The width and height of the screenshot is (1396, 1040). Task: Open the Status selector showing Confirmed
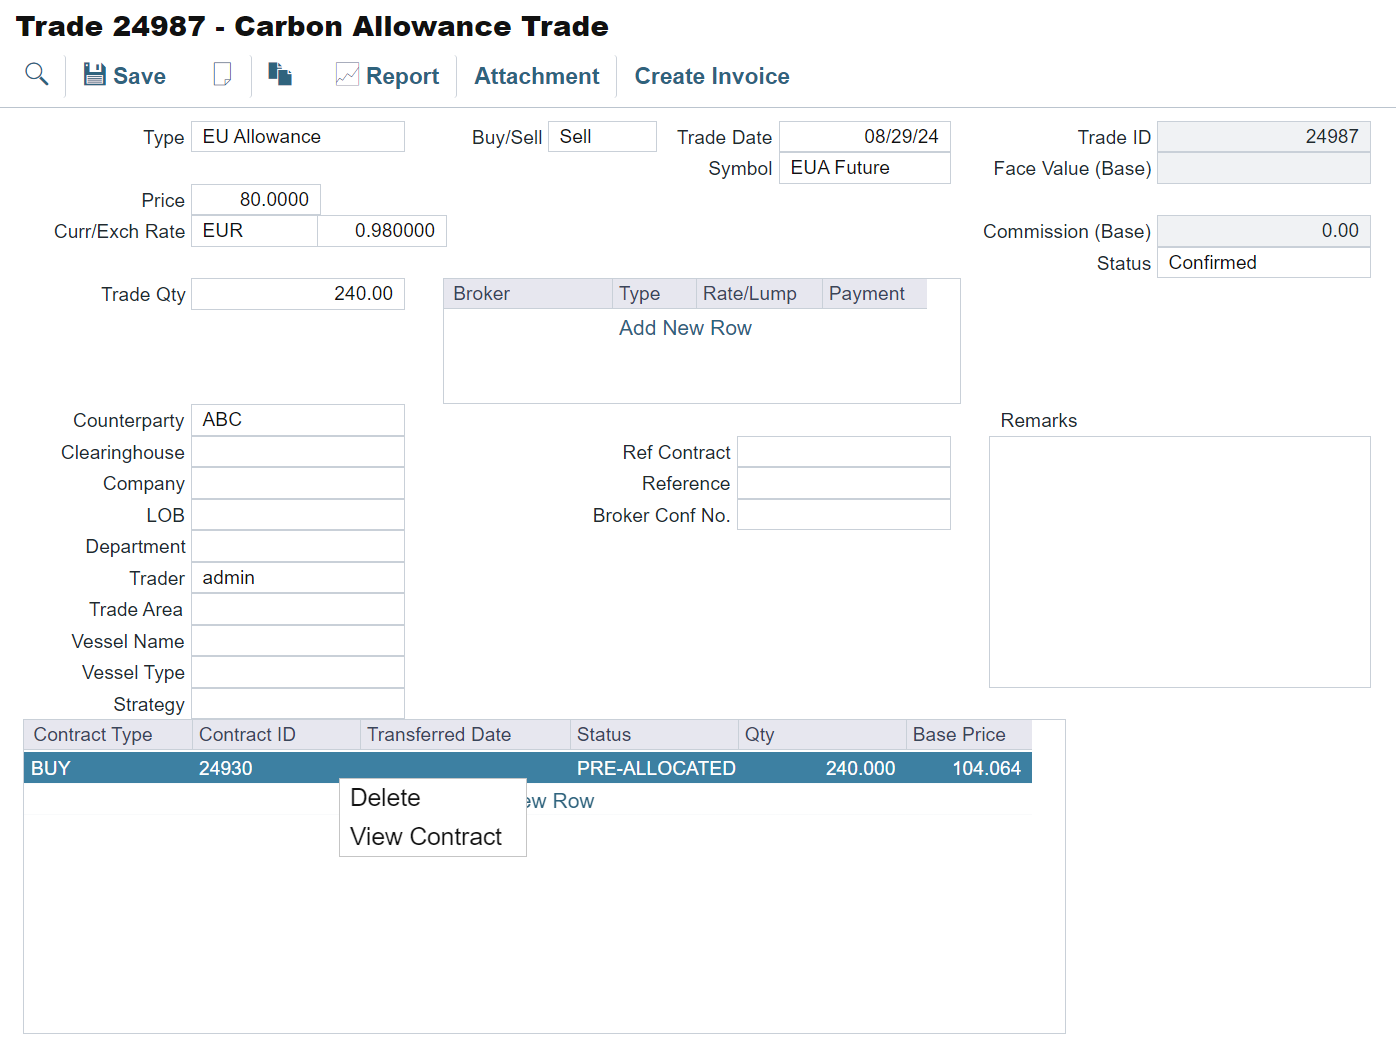tap(1263, 262)
